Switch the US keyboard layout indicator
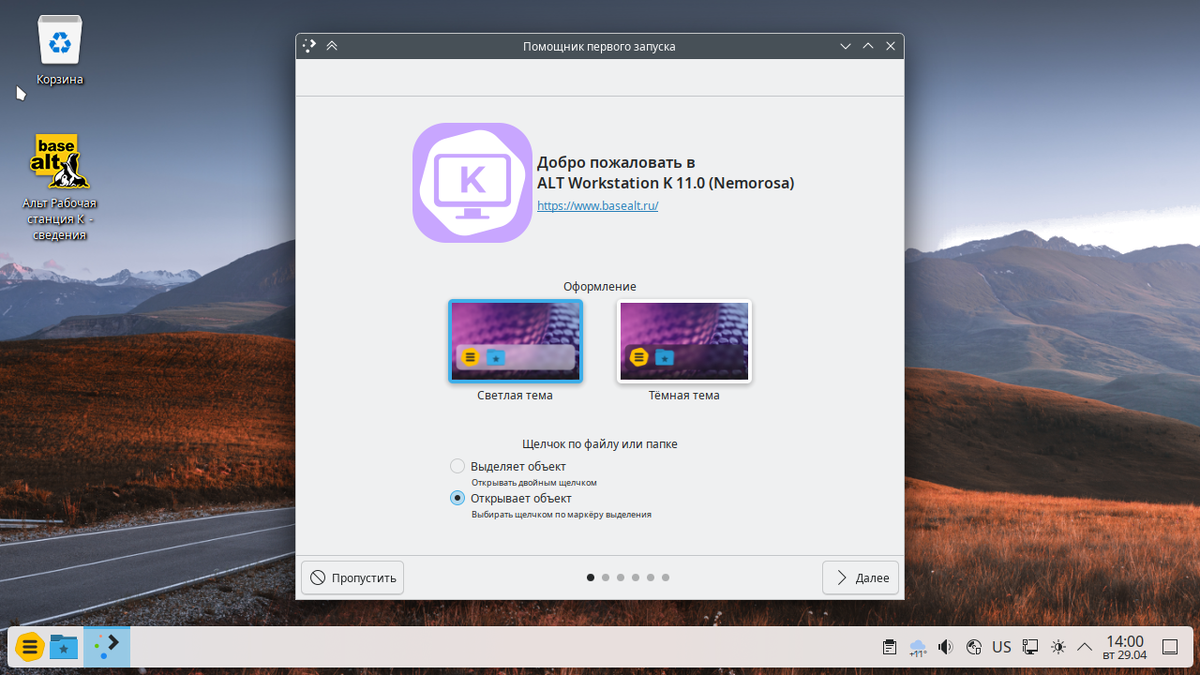 [x=1001, y=647]
